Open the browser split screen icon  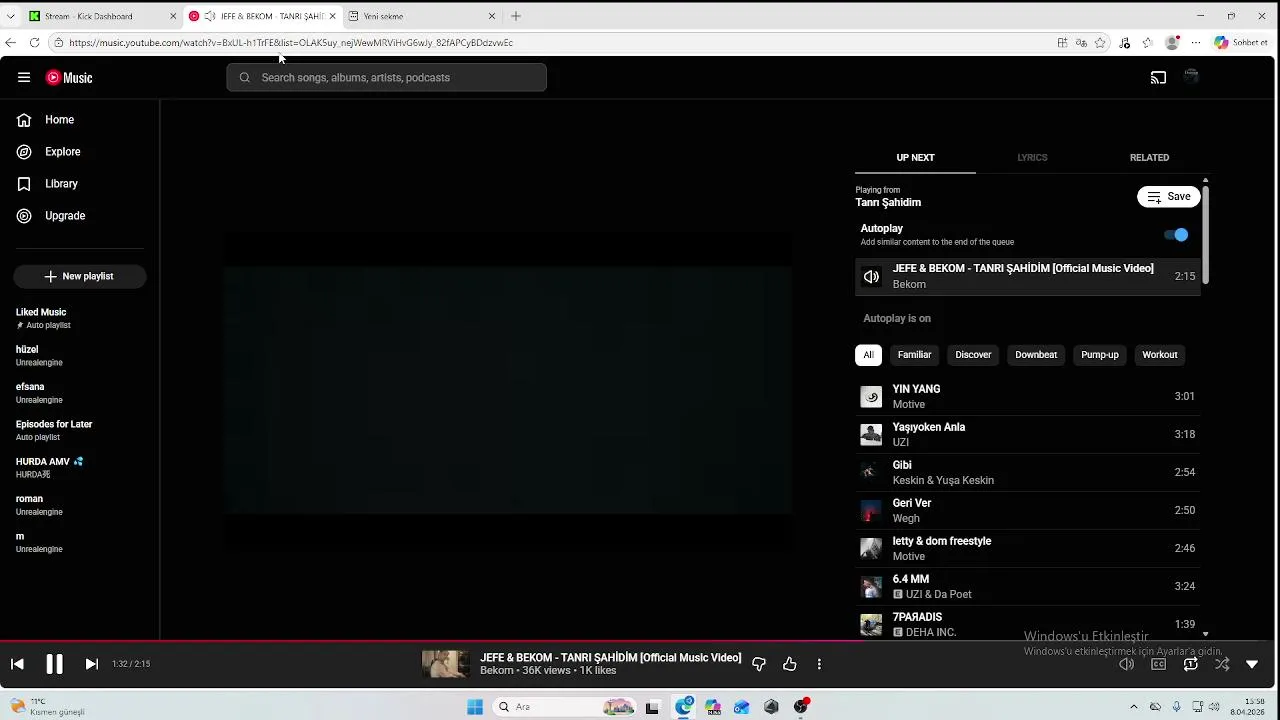pos(1062,43)
